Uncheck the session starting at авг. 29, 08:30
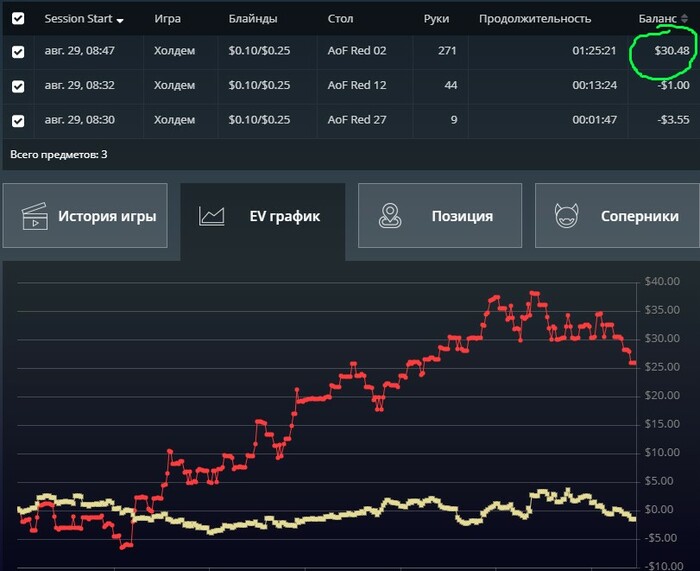 pyautogui.click(x=18, y=121)
